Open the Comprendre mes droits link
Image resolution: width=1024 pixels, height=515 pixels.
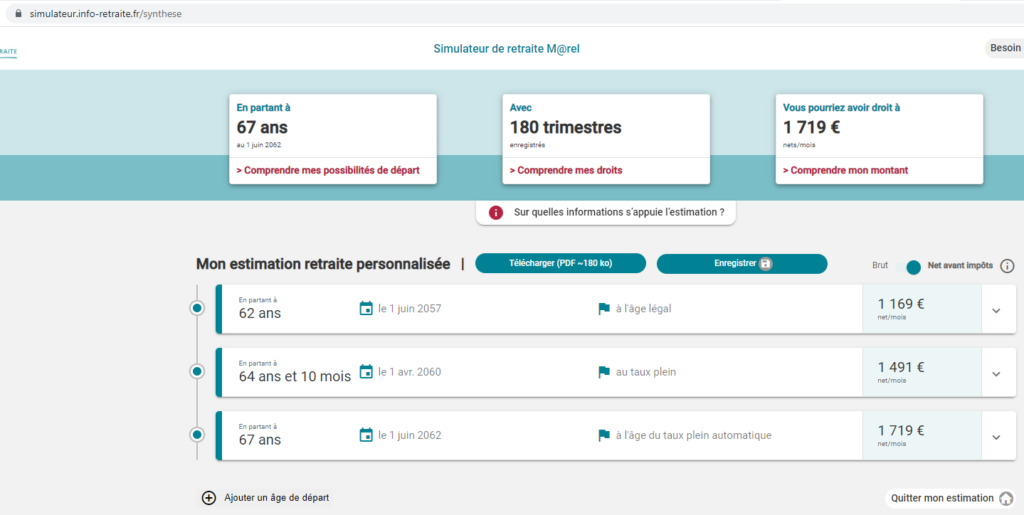pos(566,170)
